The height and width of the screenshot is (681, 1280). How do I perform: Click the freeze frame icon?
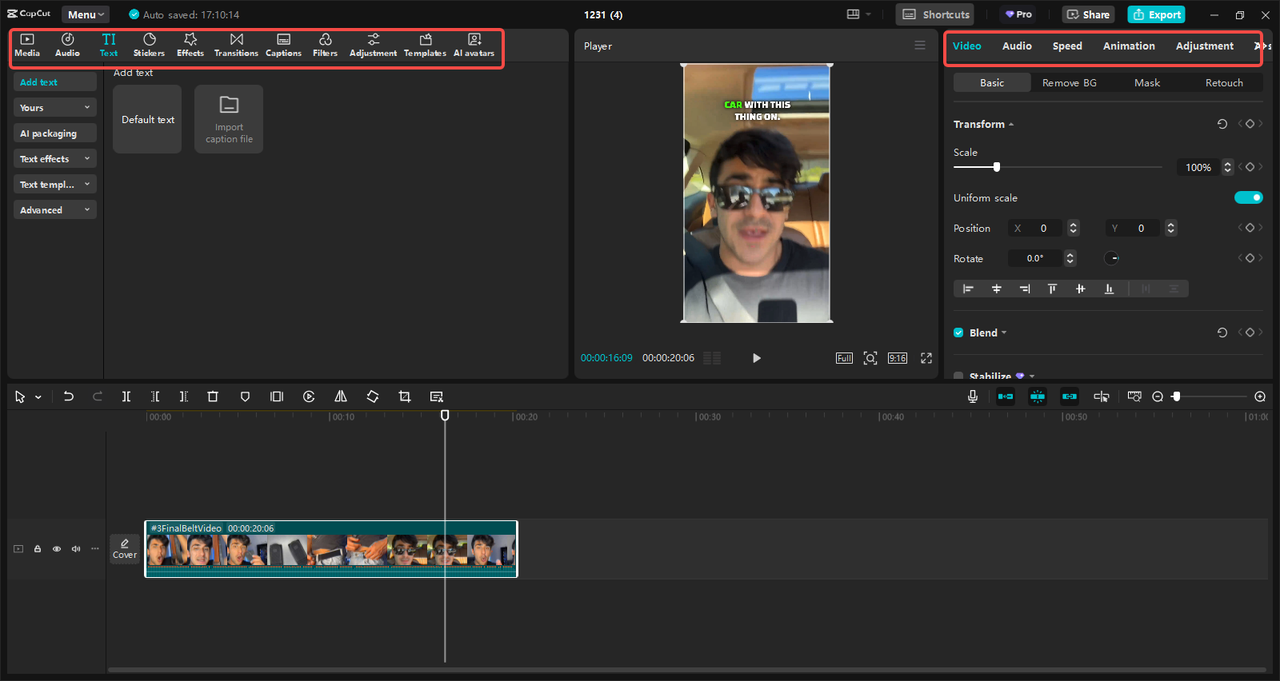pos(277,397)
